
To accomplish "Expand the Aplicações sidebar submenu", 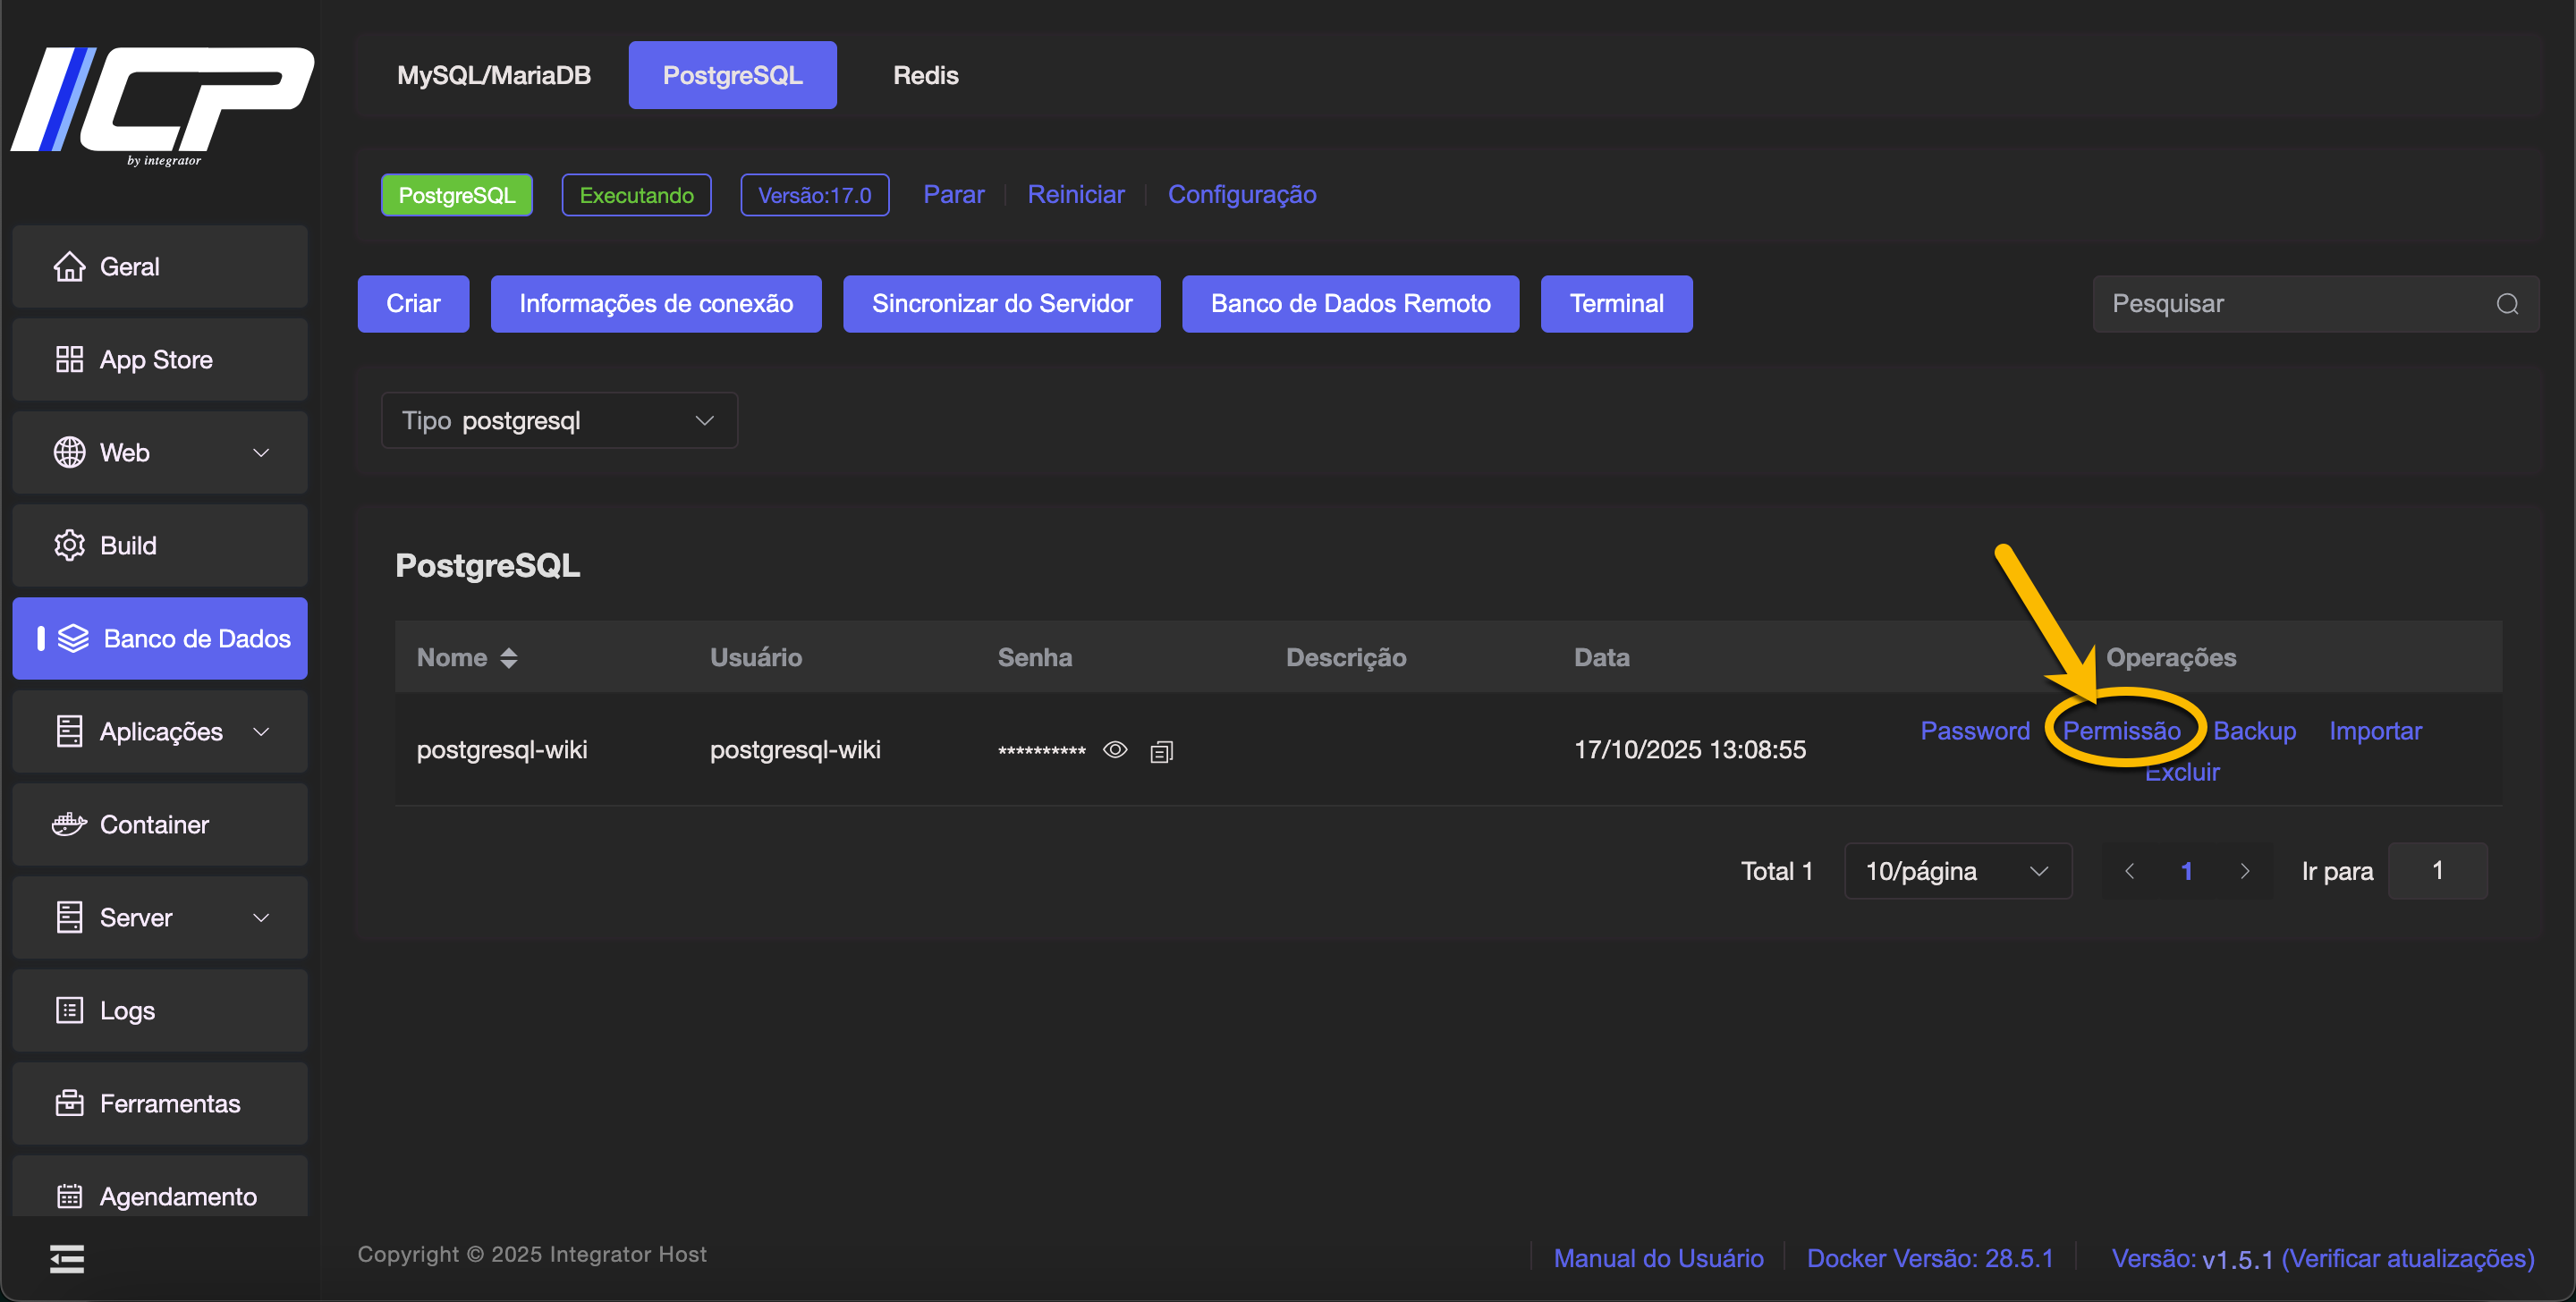I will coord(261,731).
